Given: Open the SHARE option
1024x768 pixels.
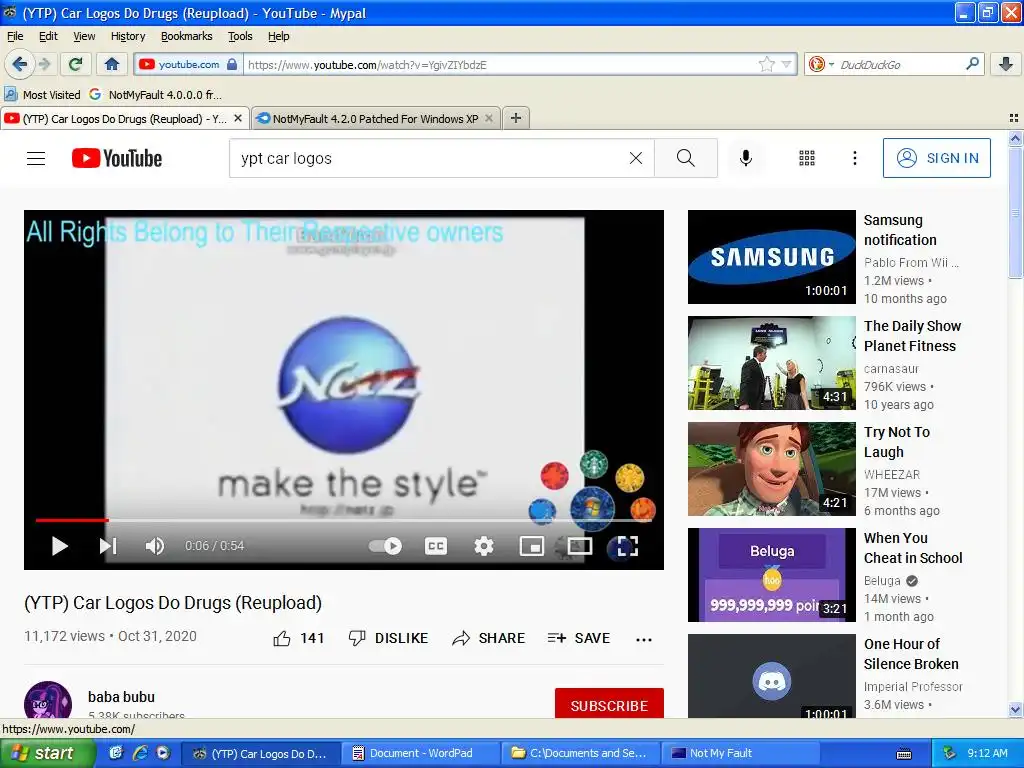Looking at the screenshot, I should click(x=488, y=638).
